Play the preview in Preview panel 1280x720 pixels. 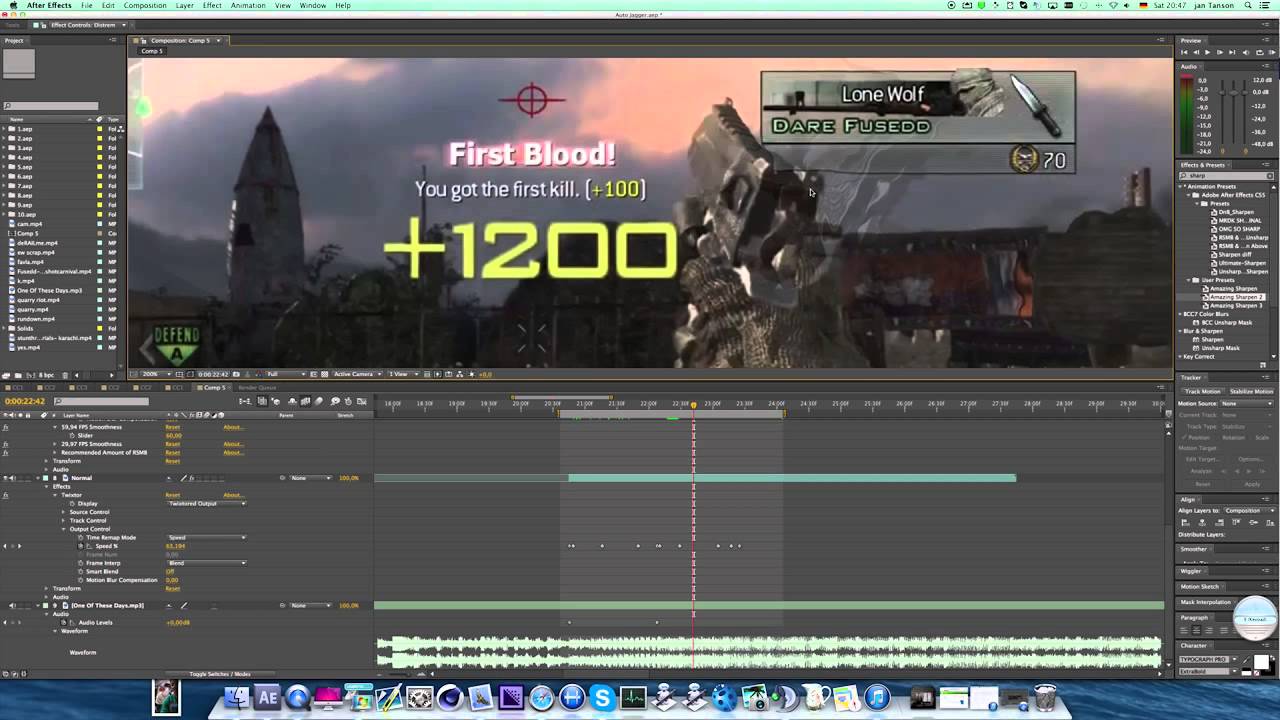(1207, 52)
